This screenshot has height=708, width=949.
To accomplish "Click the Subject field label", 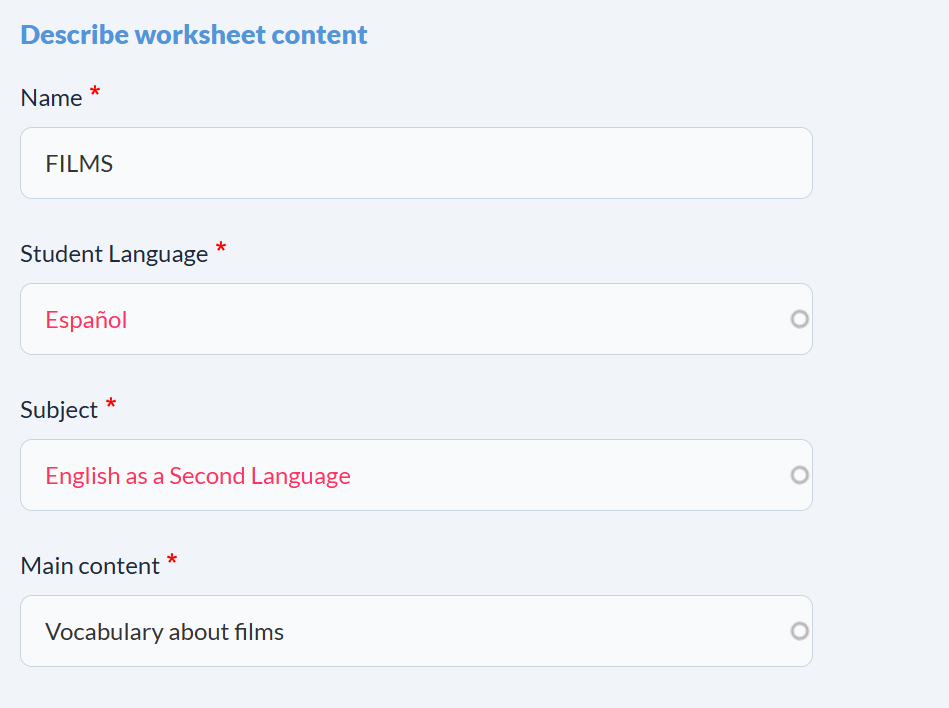I will 59,410.
